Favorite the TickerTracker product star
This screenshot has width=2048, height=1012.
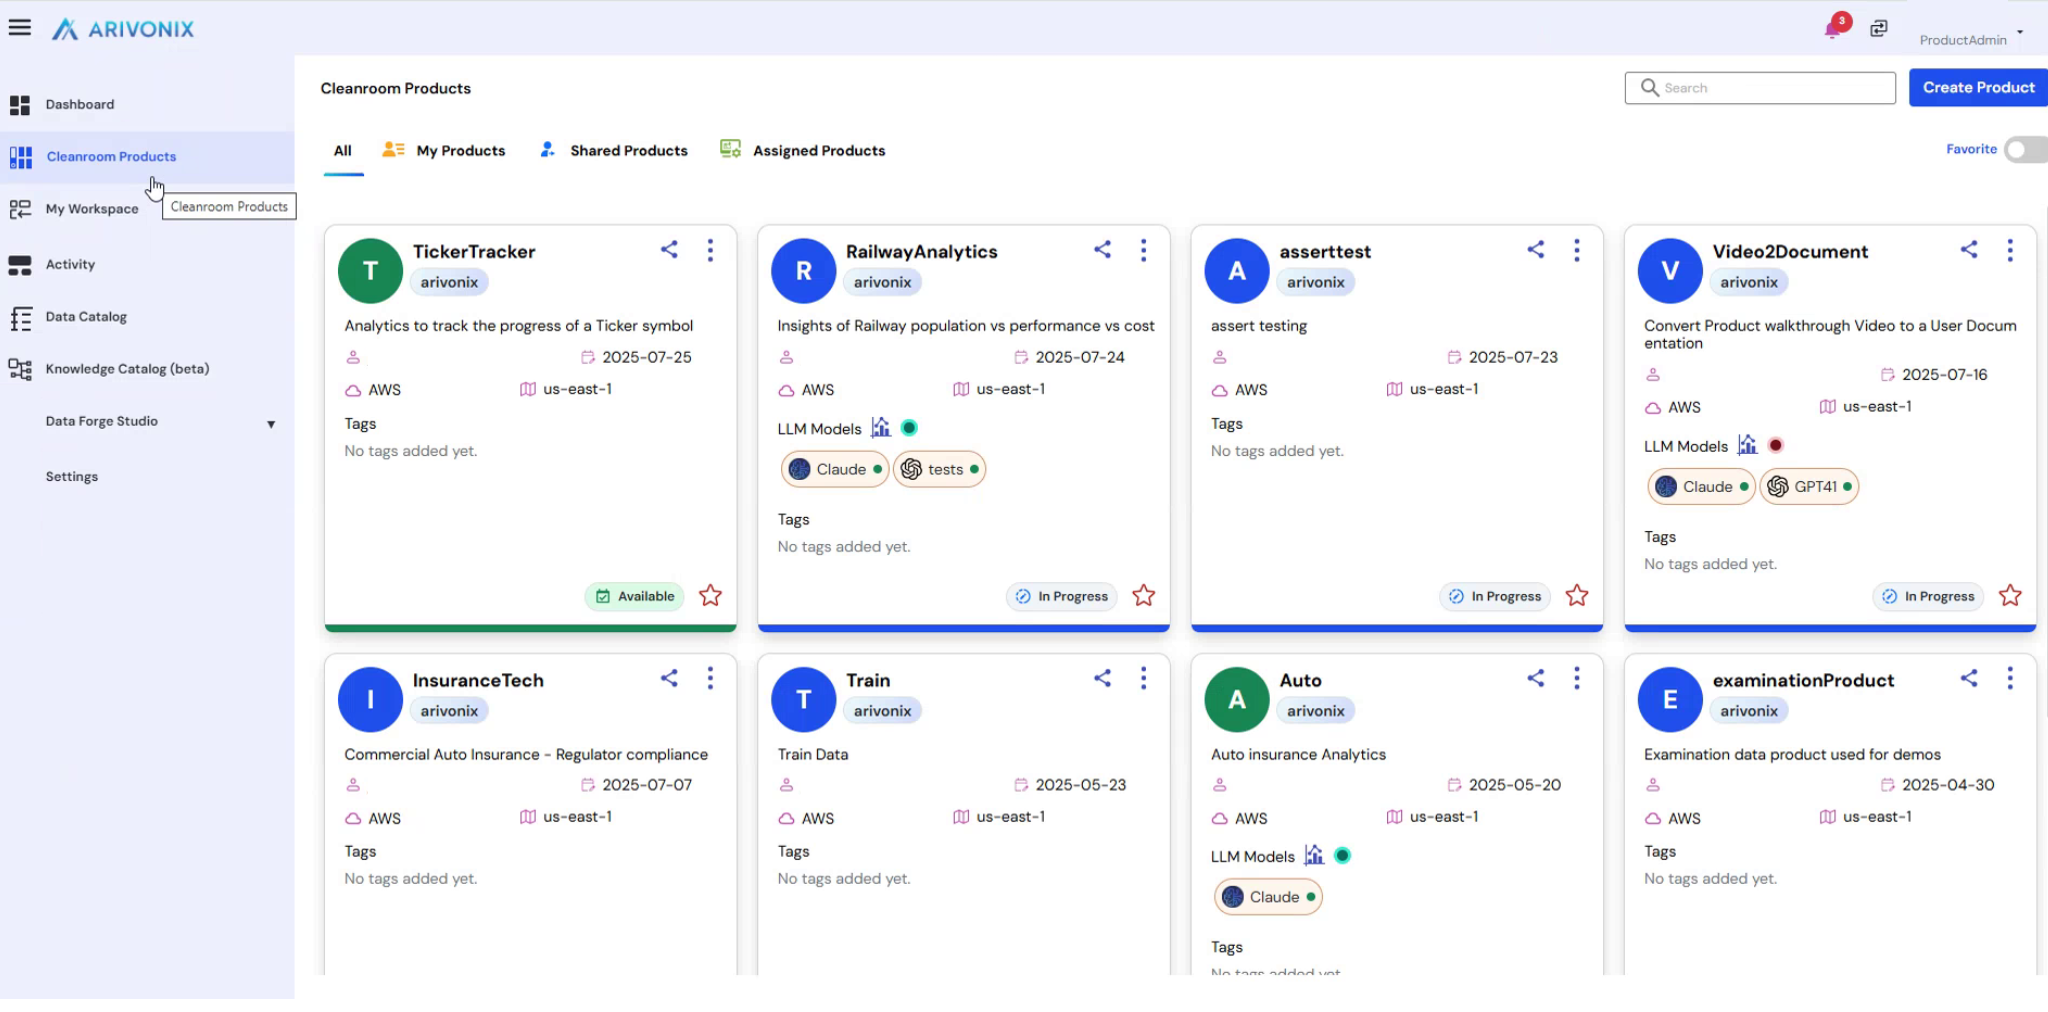pos(710,596)
